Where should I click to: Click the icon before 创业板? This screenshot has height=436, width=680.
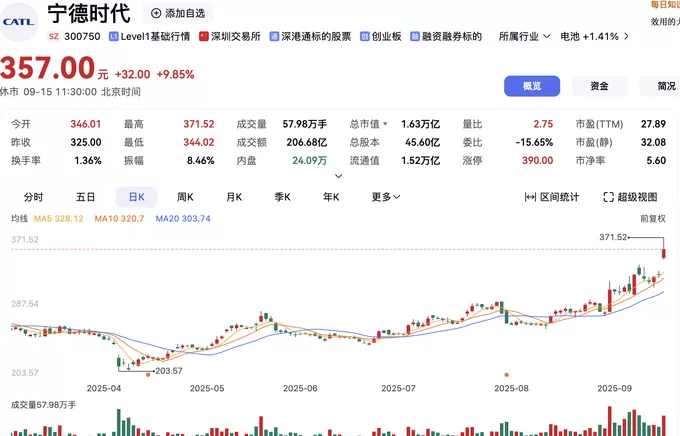pos(365,36)
